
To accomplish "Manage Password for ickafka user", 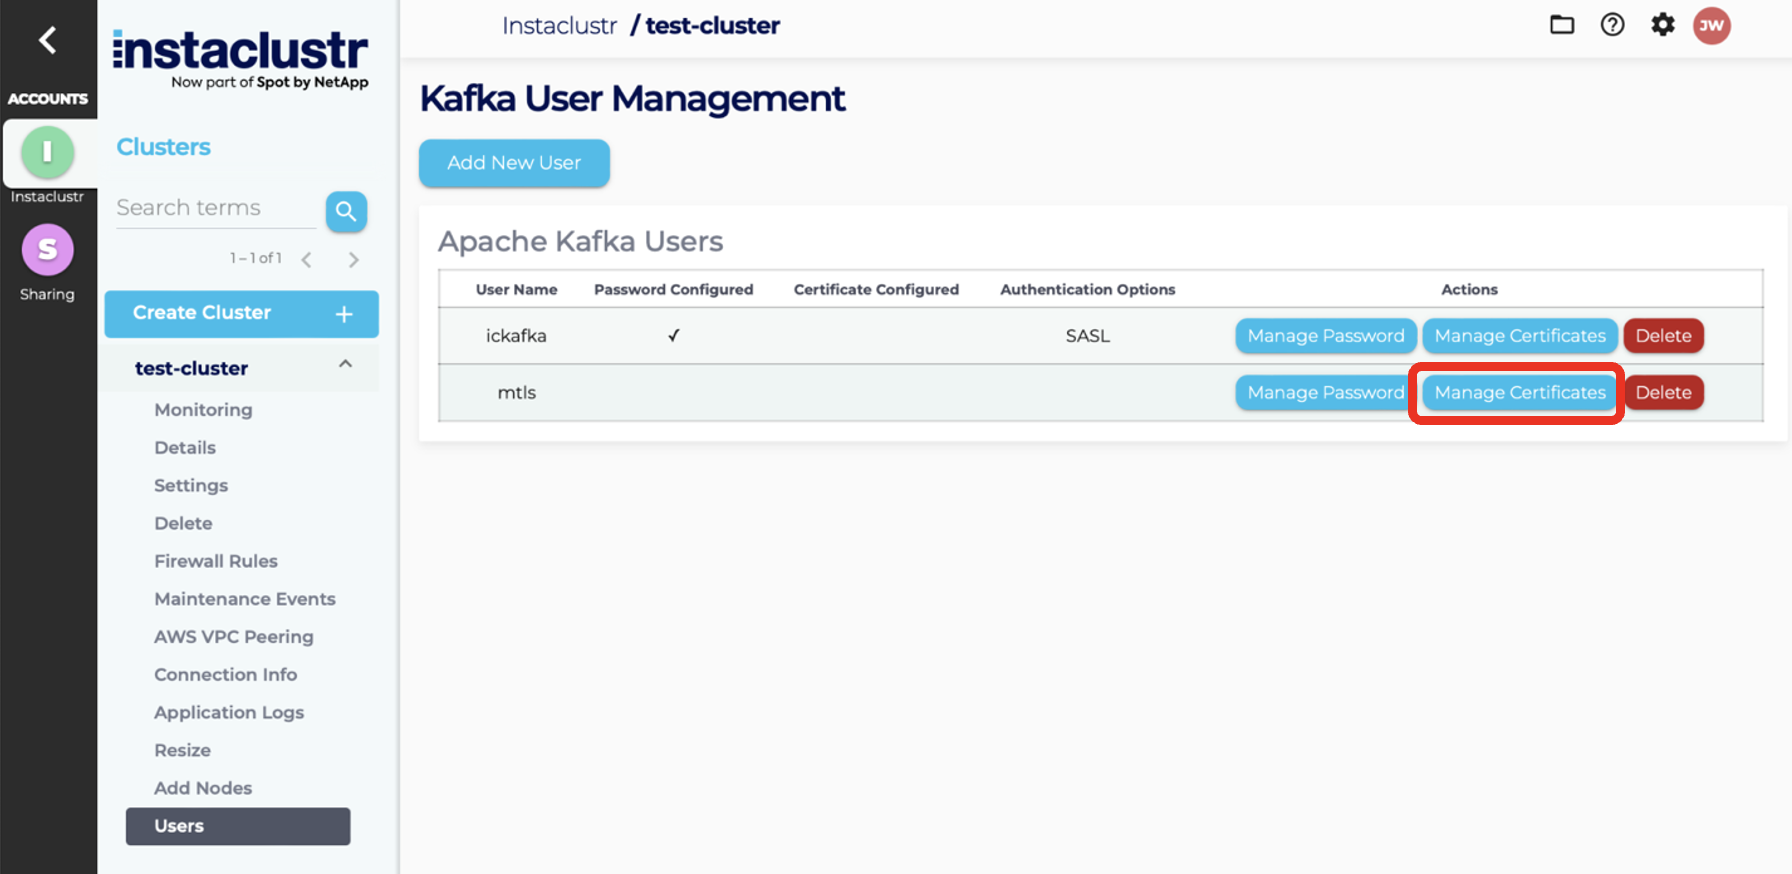I will coord(1325,336).
